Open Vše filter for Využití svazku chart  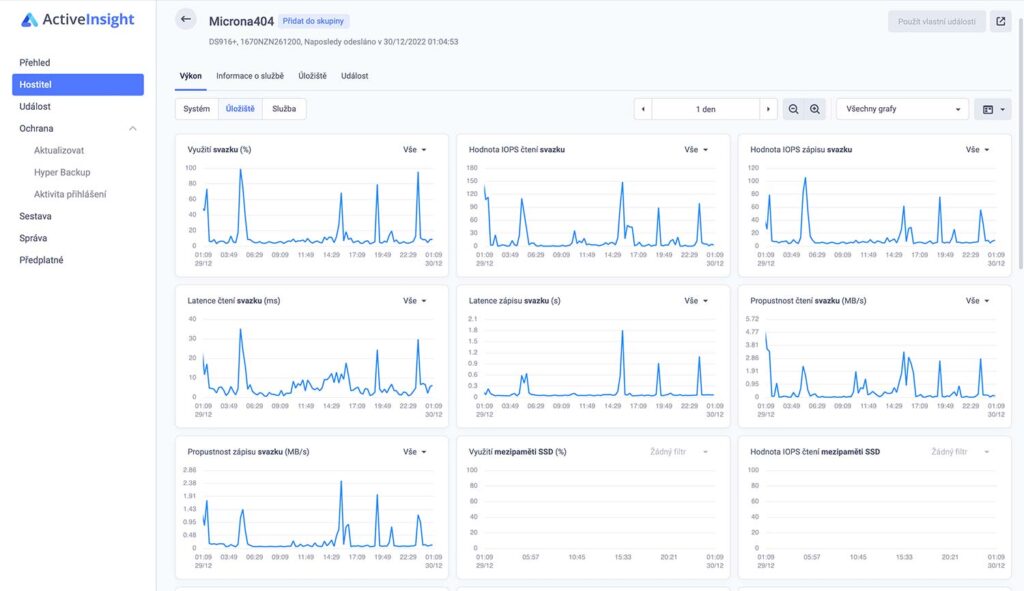tap(414, 150)
